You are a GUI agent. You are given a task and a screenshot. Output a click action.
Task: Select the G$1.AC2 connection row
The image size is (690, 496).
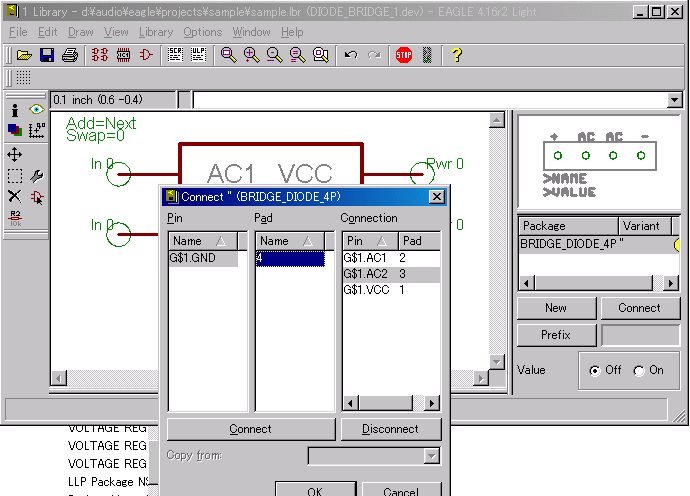[391, 273]
